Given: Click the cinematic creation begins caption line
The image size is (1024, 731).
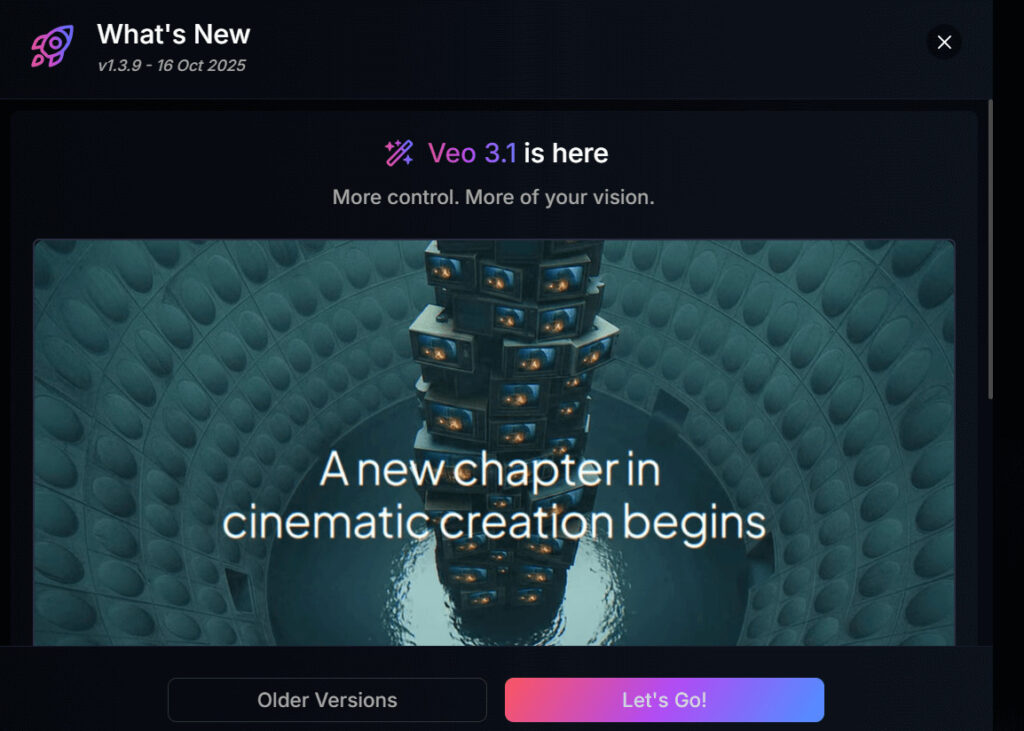Looking at the screenshot, I should click(x=494, y=523).
